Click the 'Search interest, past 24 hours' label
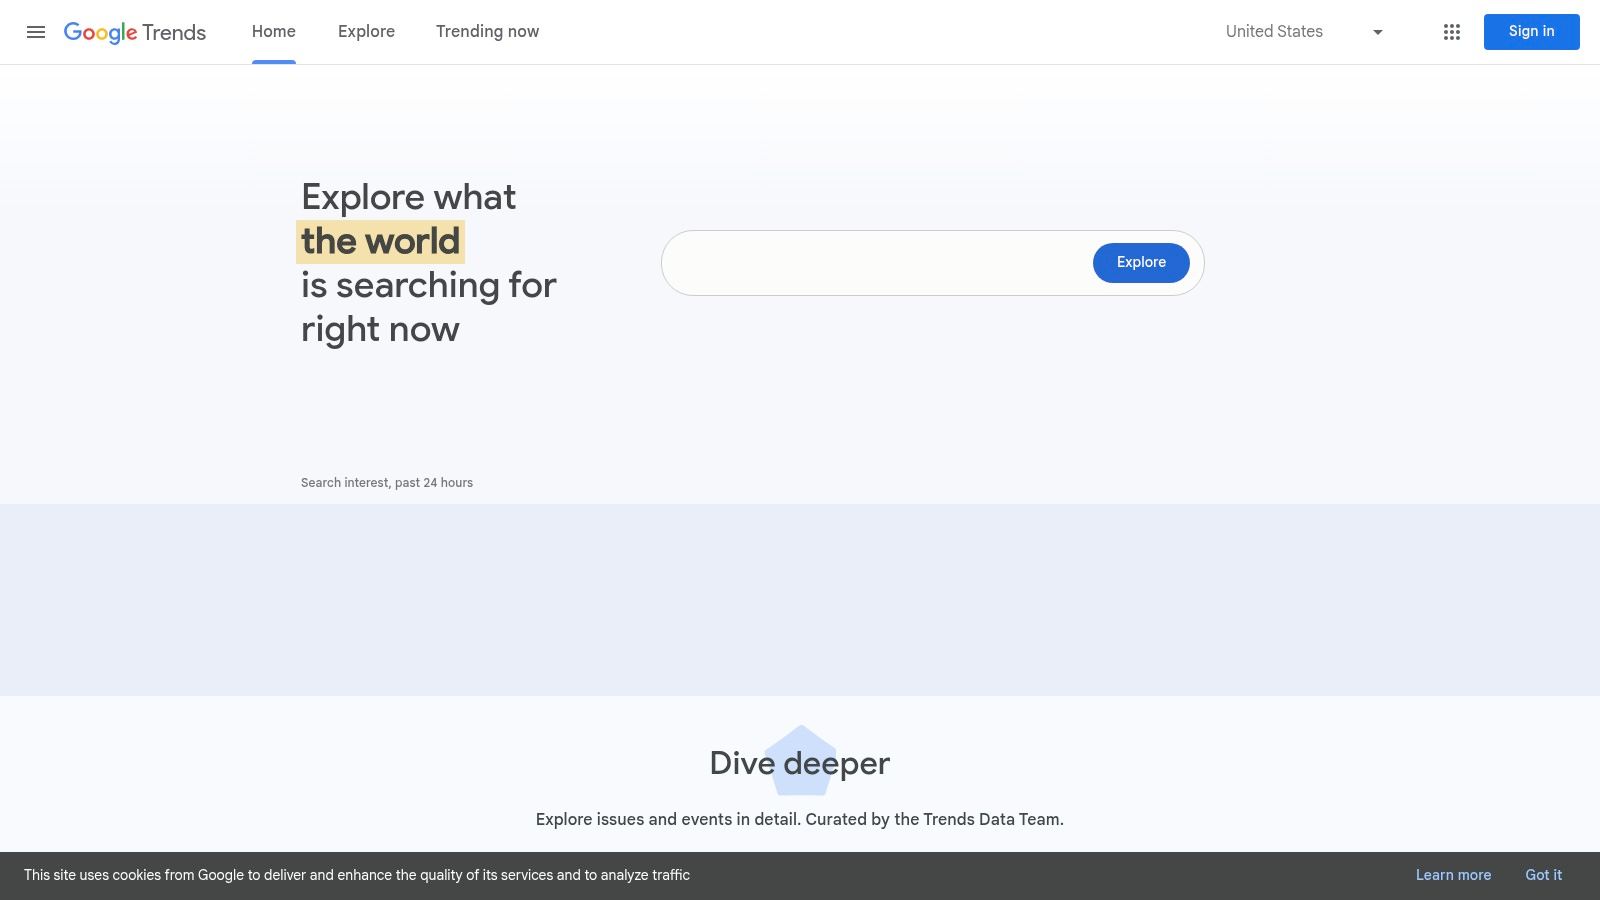1600x900 pixels. point(387,482)
